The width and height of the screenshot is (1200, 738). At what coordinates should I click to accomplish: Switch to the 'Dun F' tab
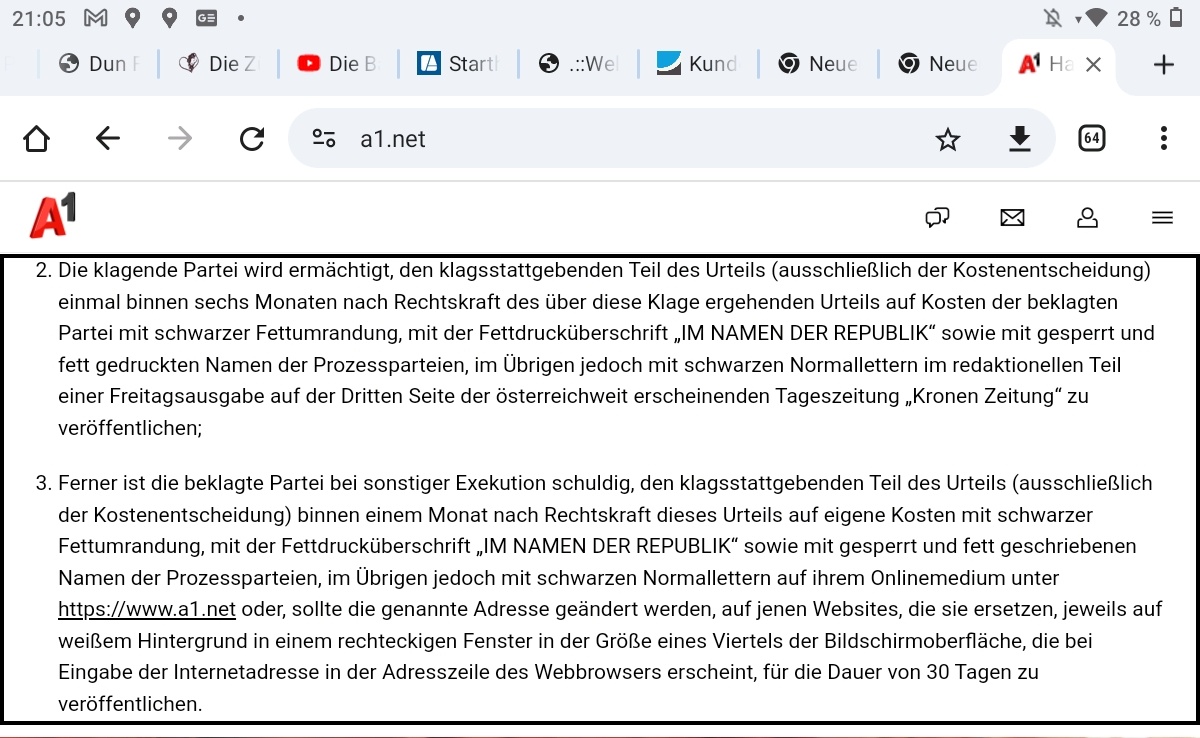[97, 64]
